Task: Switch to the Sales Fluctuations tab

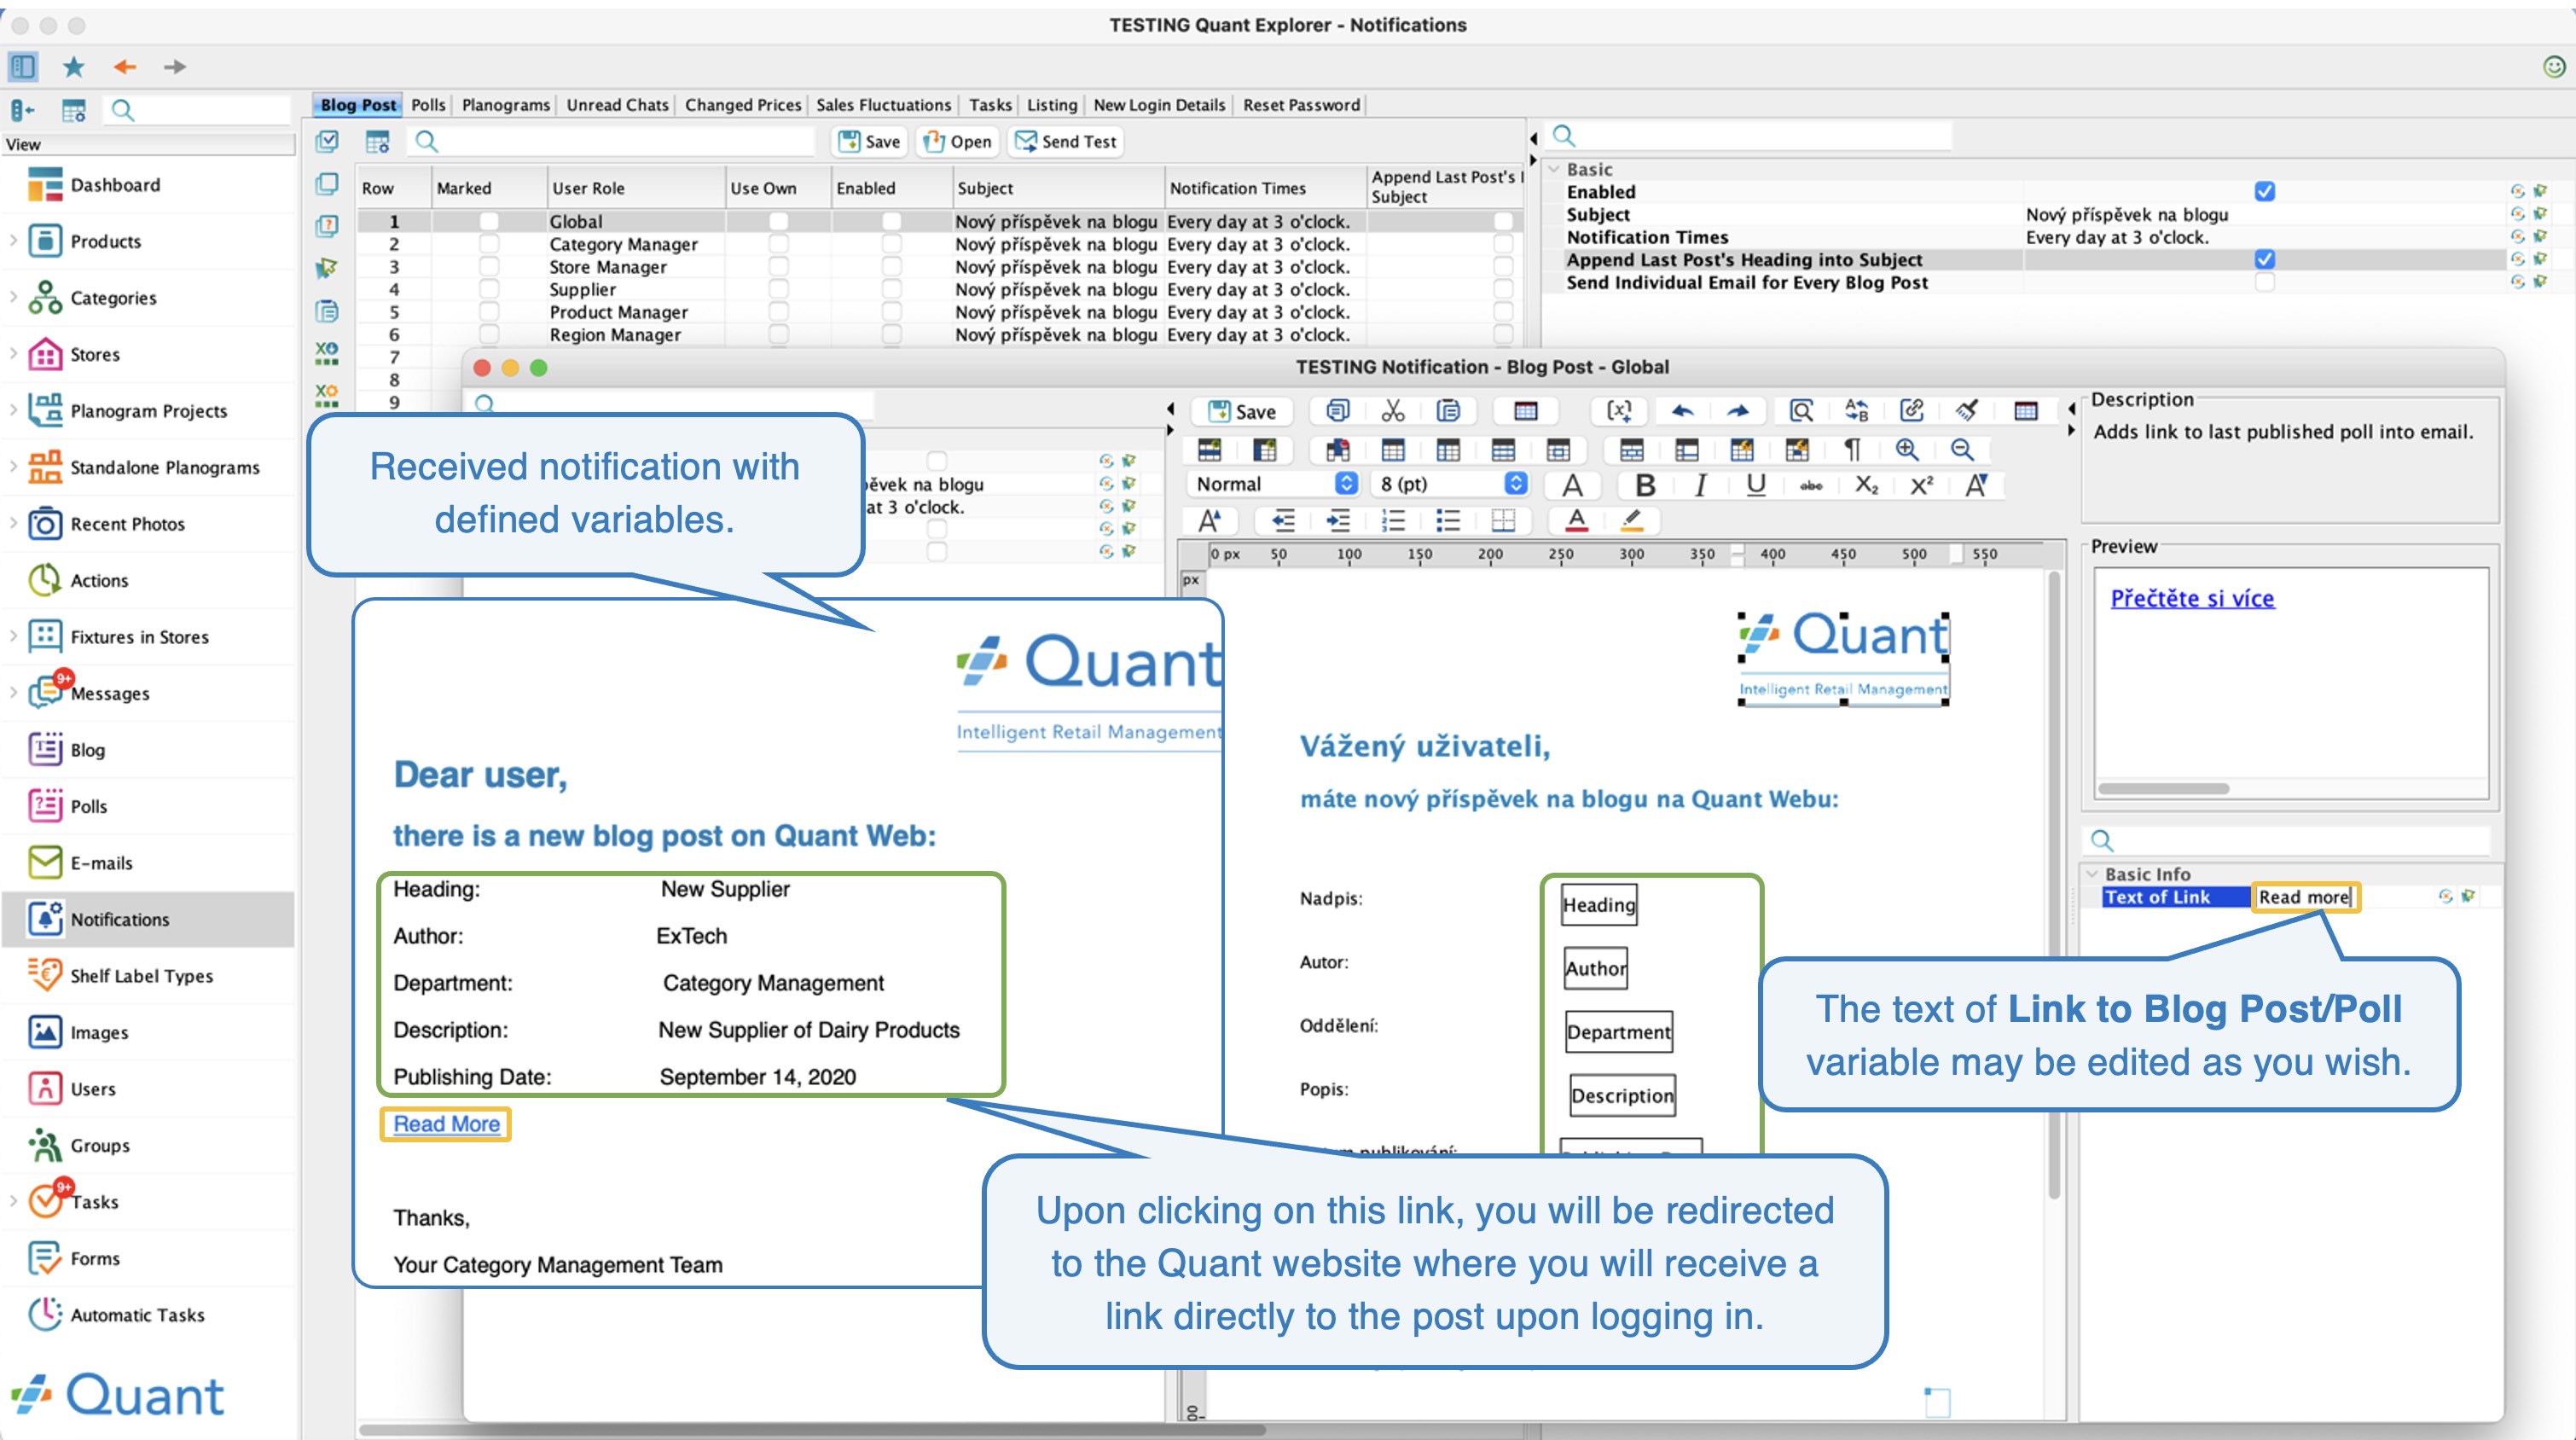Action: pyautogui.click(x=883, y=105)
